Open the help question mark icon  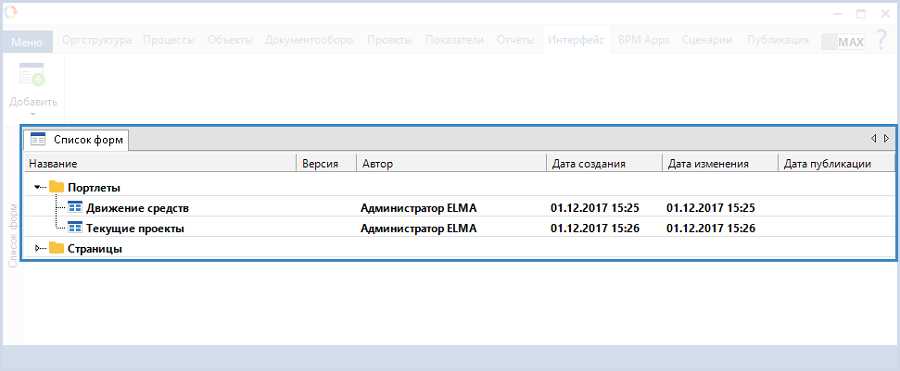(881, 40)
